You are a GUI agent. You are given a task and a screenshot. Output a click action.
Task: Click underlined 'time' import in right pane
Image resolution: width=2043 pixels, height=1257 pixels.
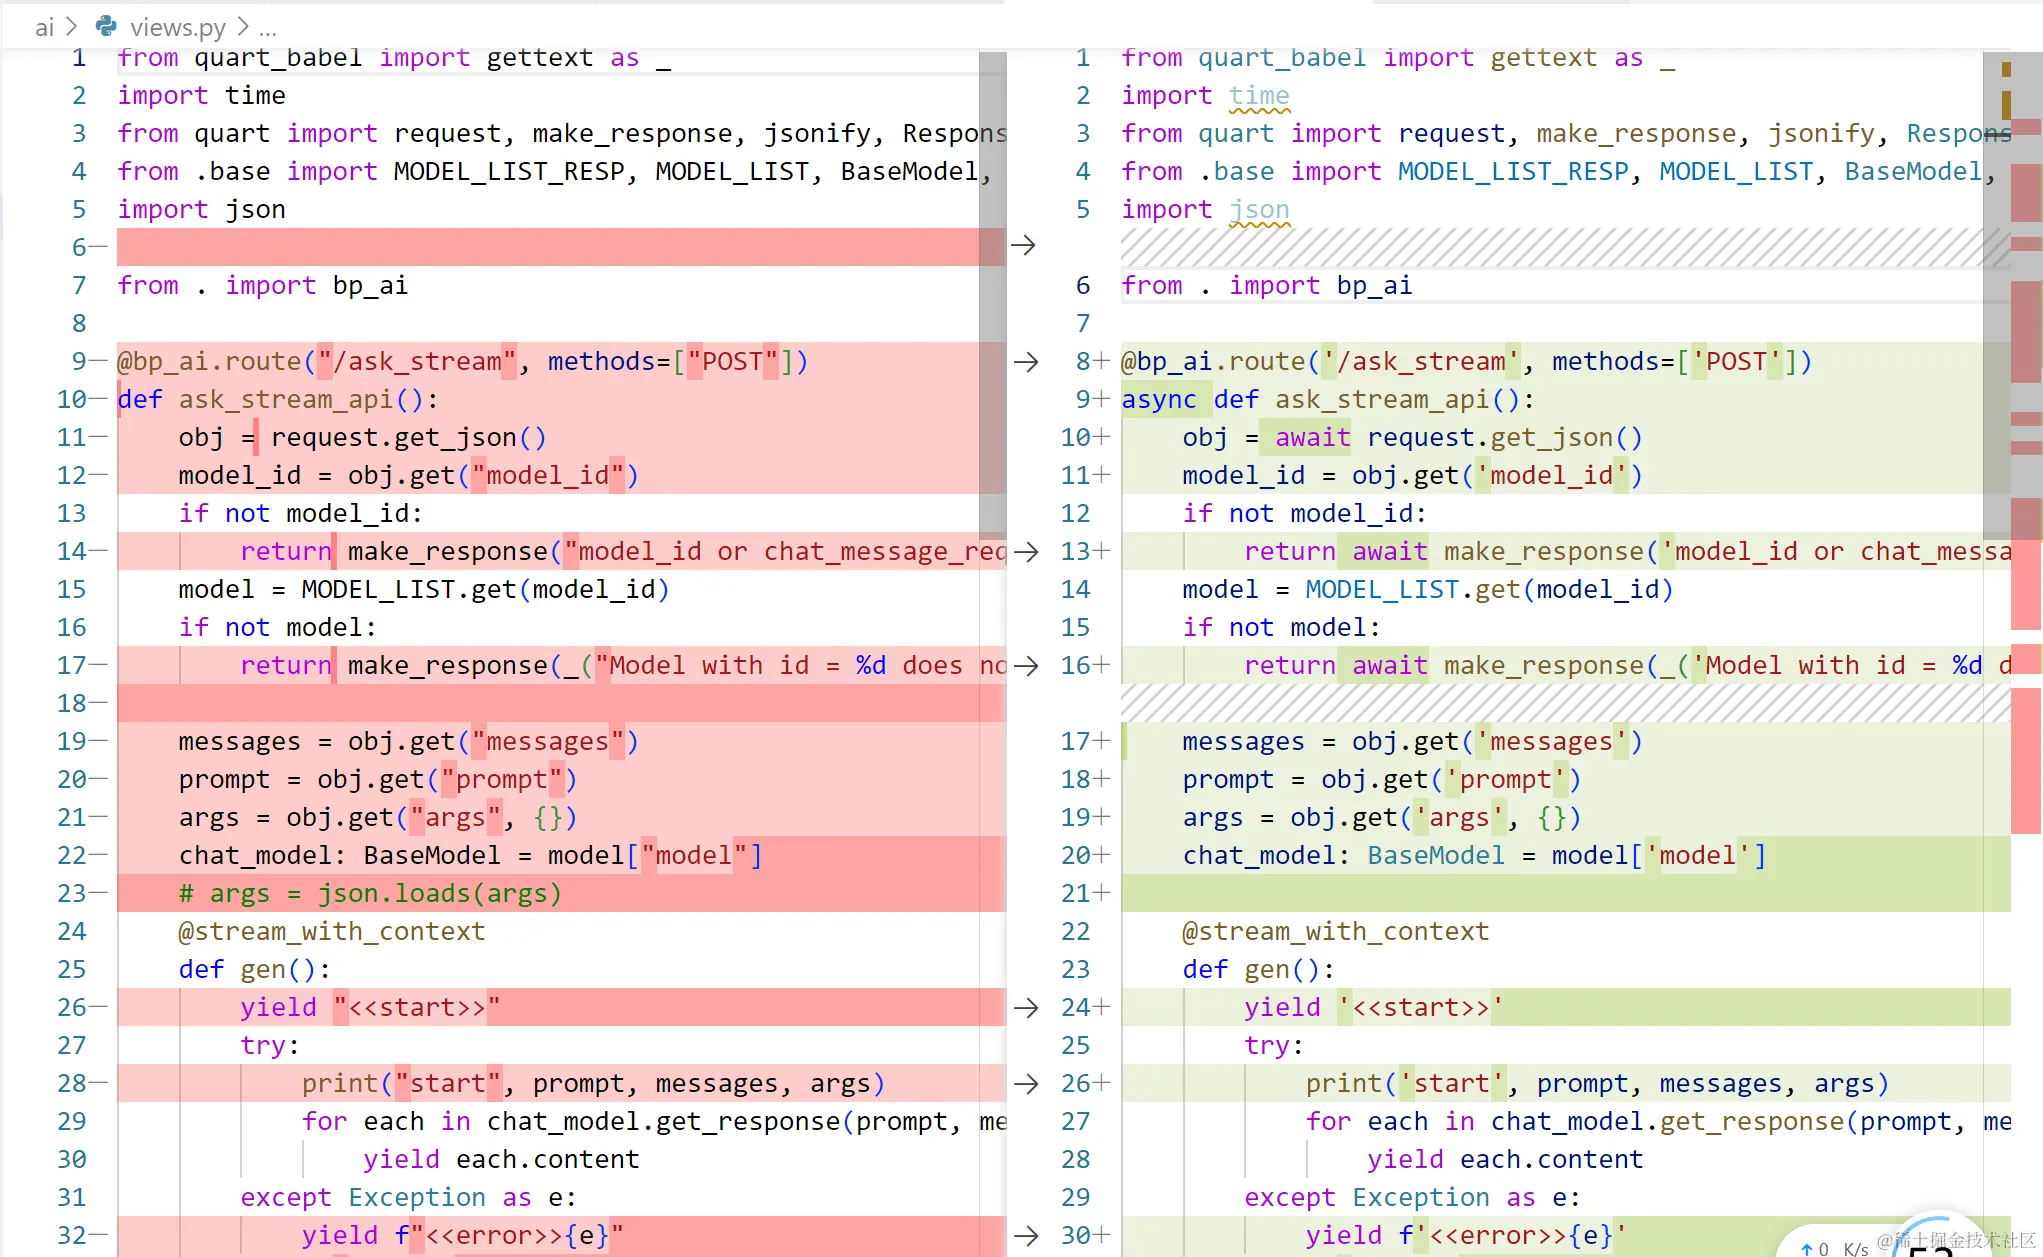(1259, 95)
